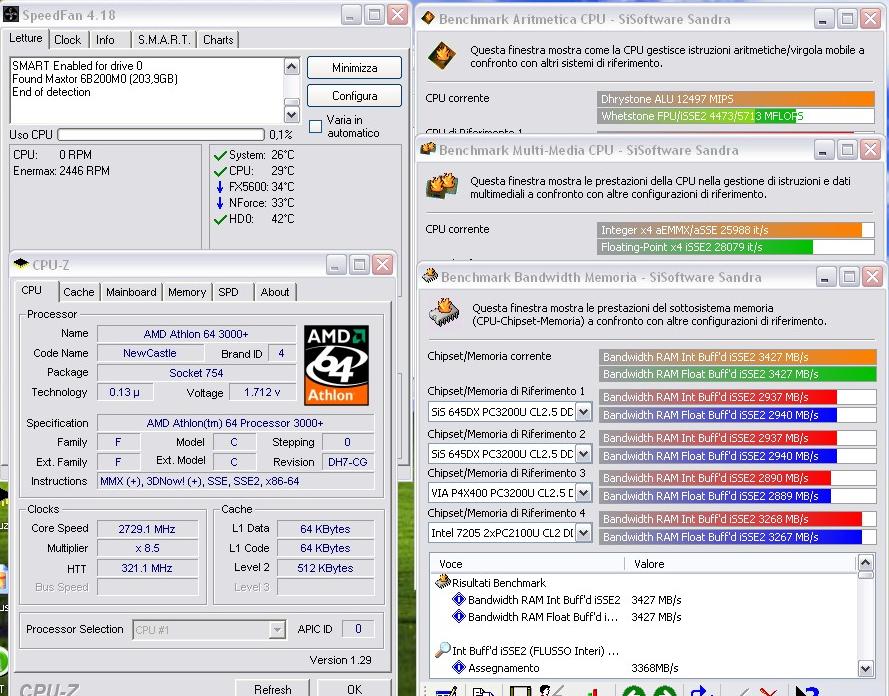Click the help cursor icon in Sandra toolbar

[x=806, y=691]
